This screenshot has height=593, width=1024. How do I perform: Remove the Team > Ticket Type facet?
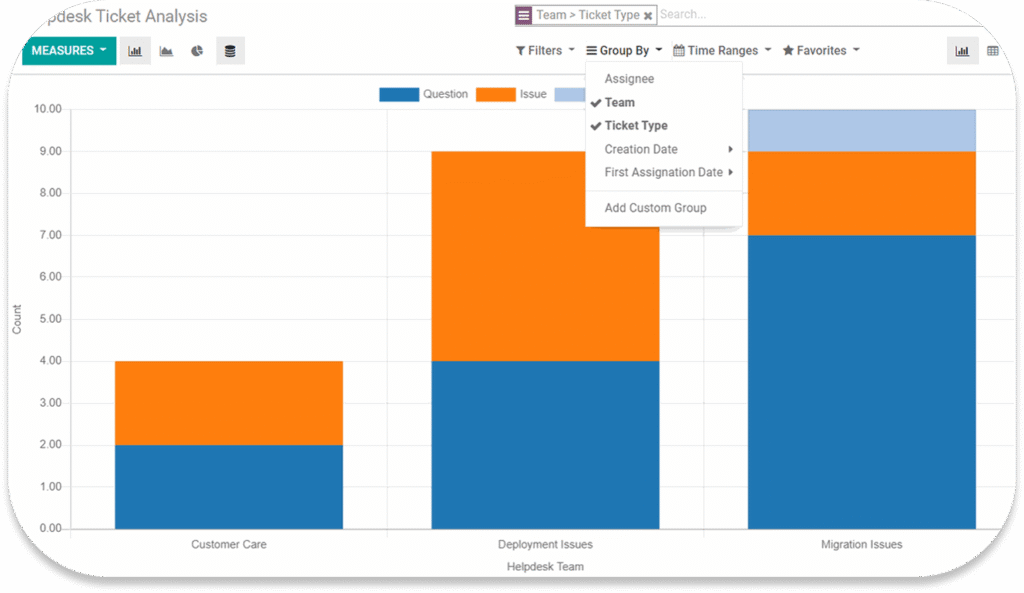[648, 16]
